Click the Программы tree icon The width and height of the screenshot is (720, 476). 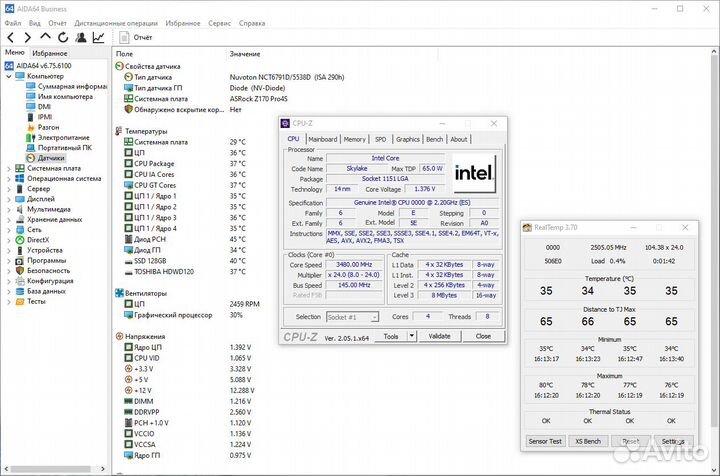(x=19, y=260)
